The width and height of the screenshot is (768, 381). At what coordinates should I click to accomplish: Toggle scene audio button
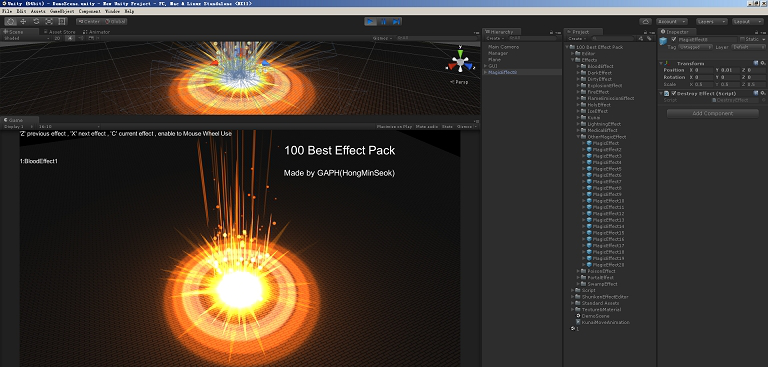point(81,38)
